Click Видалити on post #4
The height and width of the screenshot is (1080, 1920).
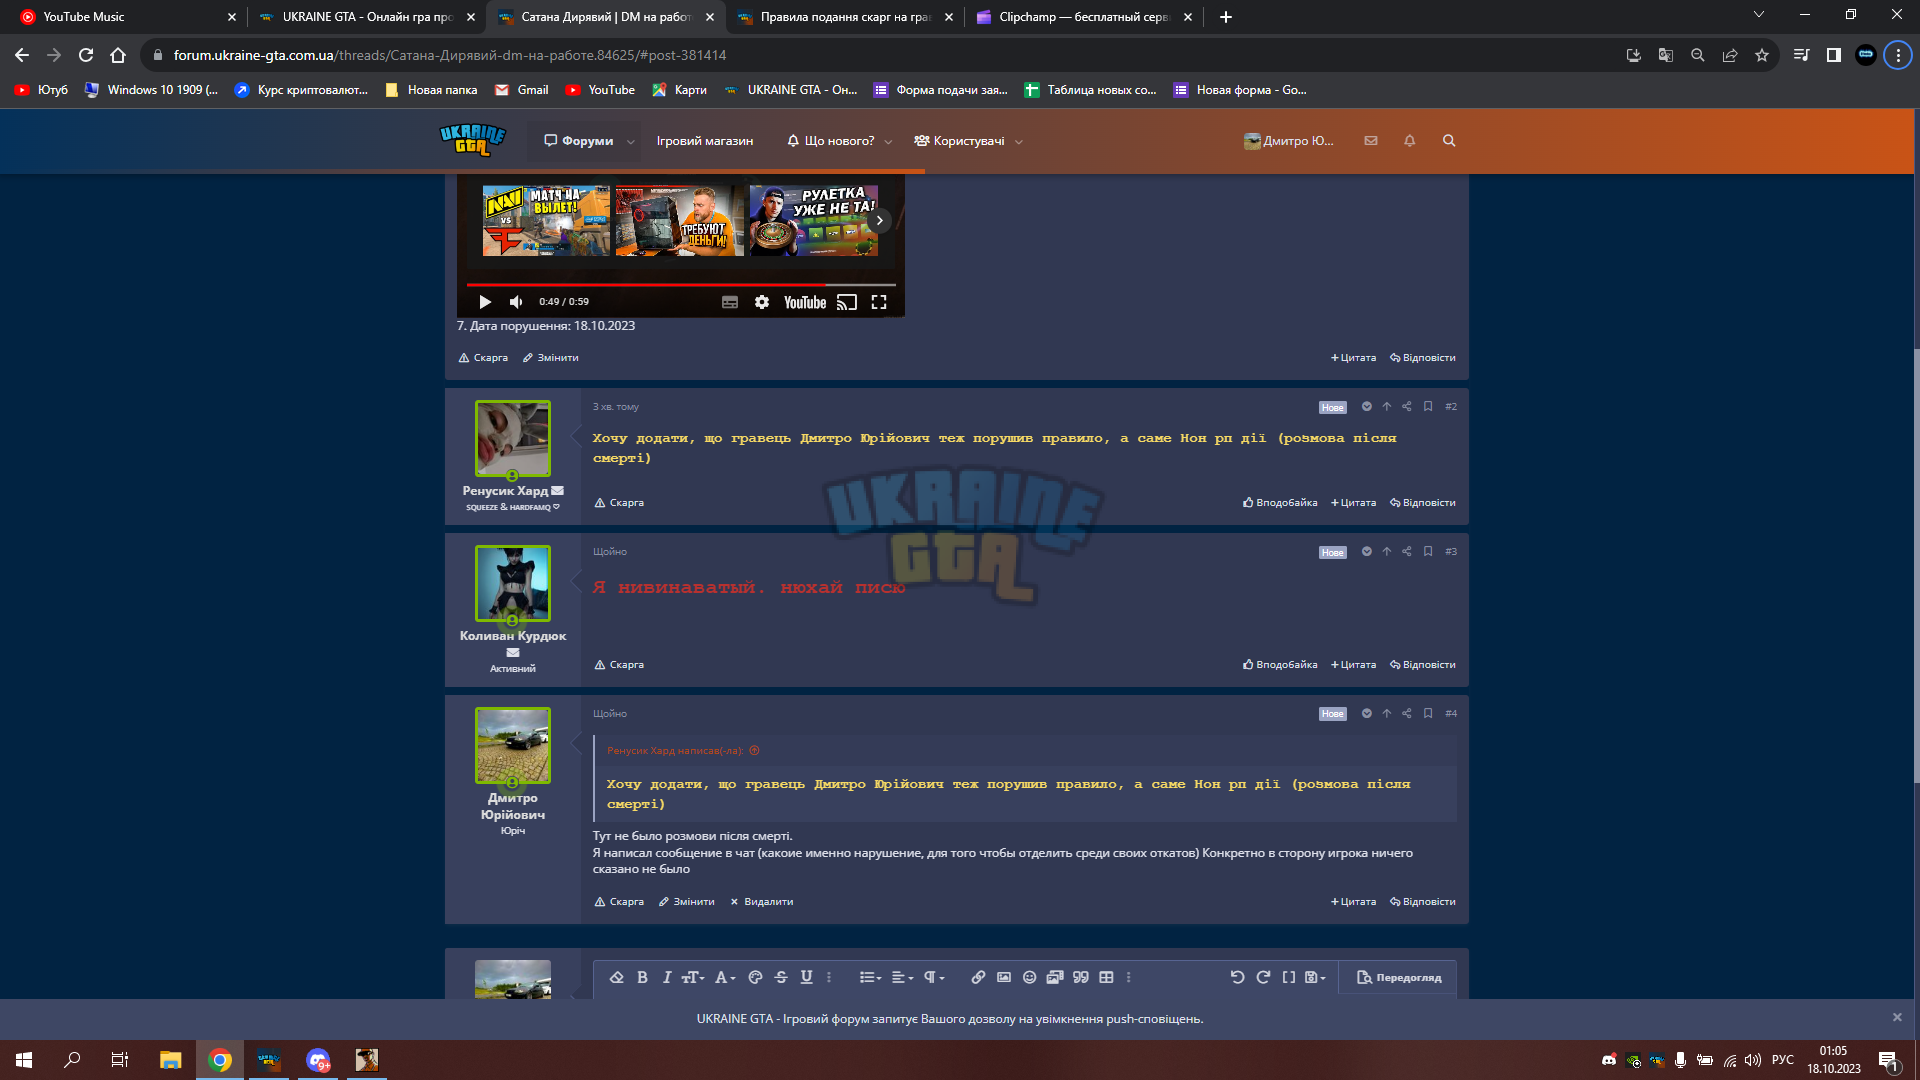point(761,902)
